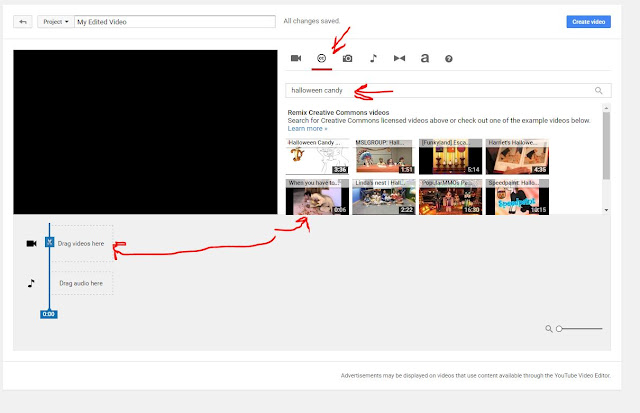Screen dimensions: 640x413
Task: Select the Halloween Candy video thumbnail
Action: click(x=317, y=157)
